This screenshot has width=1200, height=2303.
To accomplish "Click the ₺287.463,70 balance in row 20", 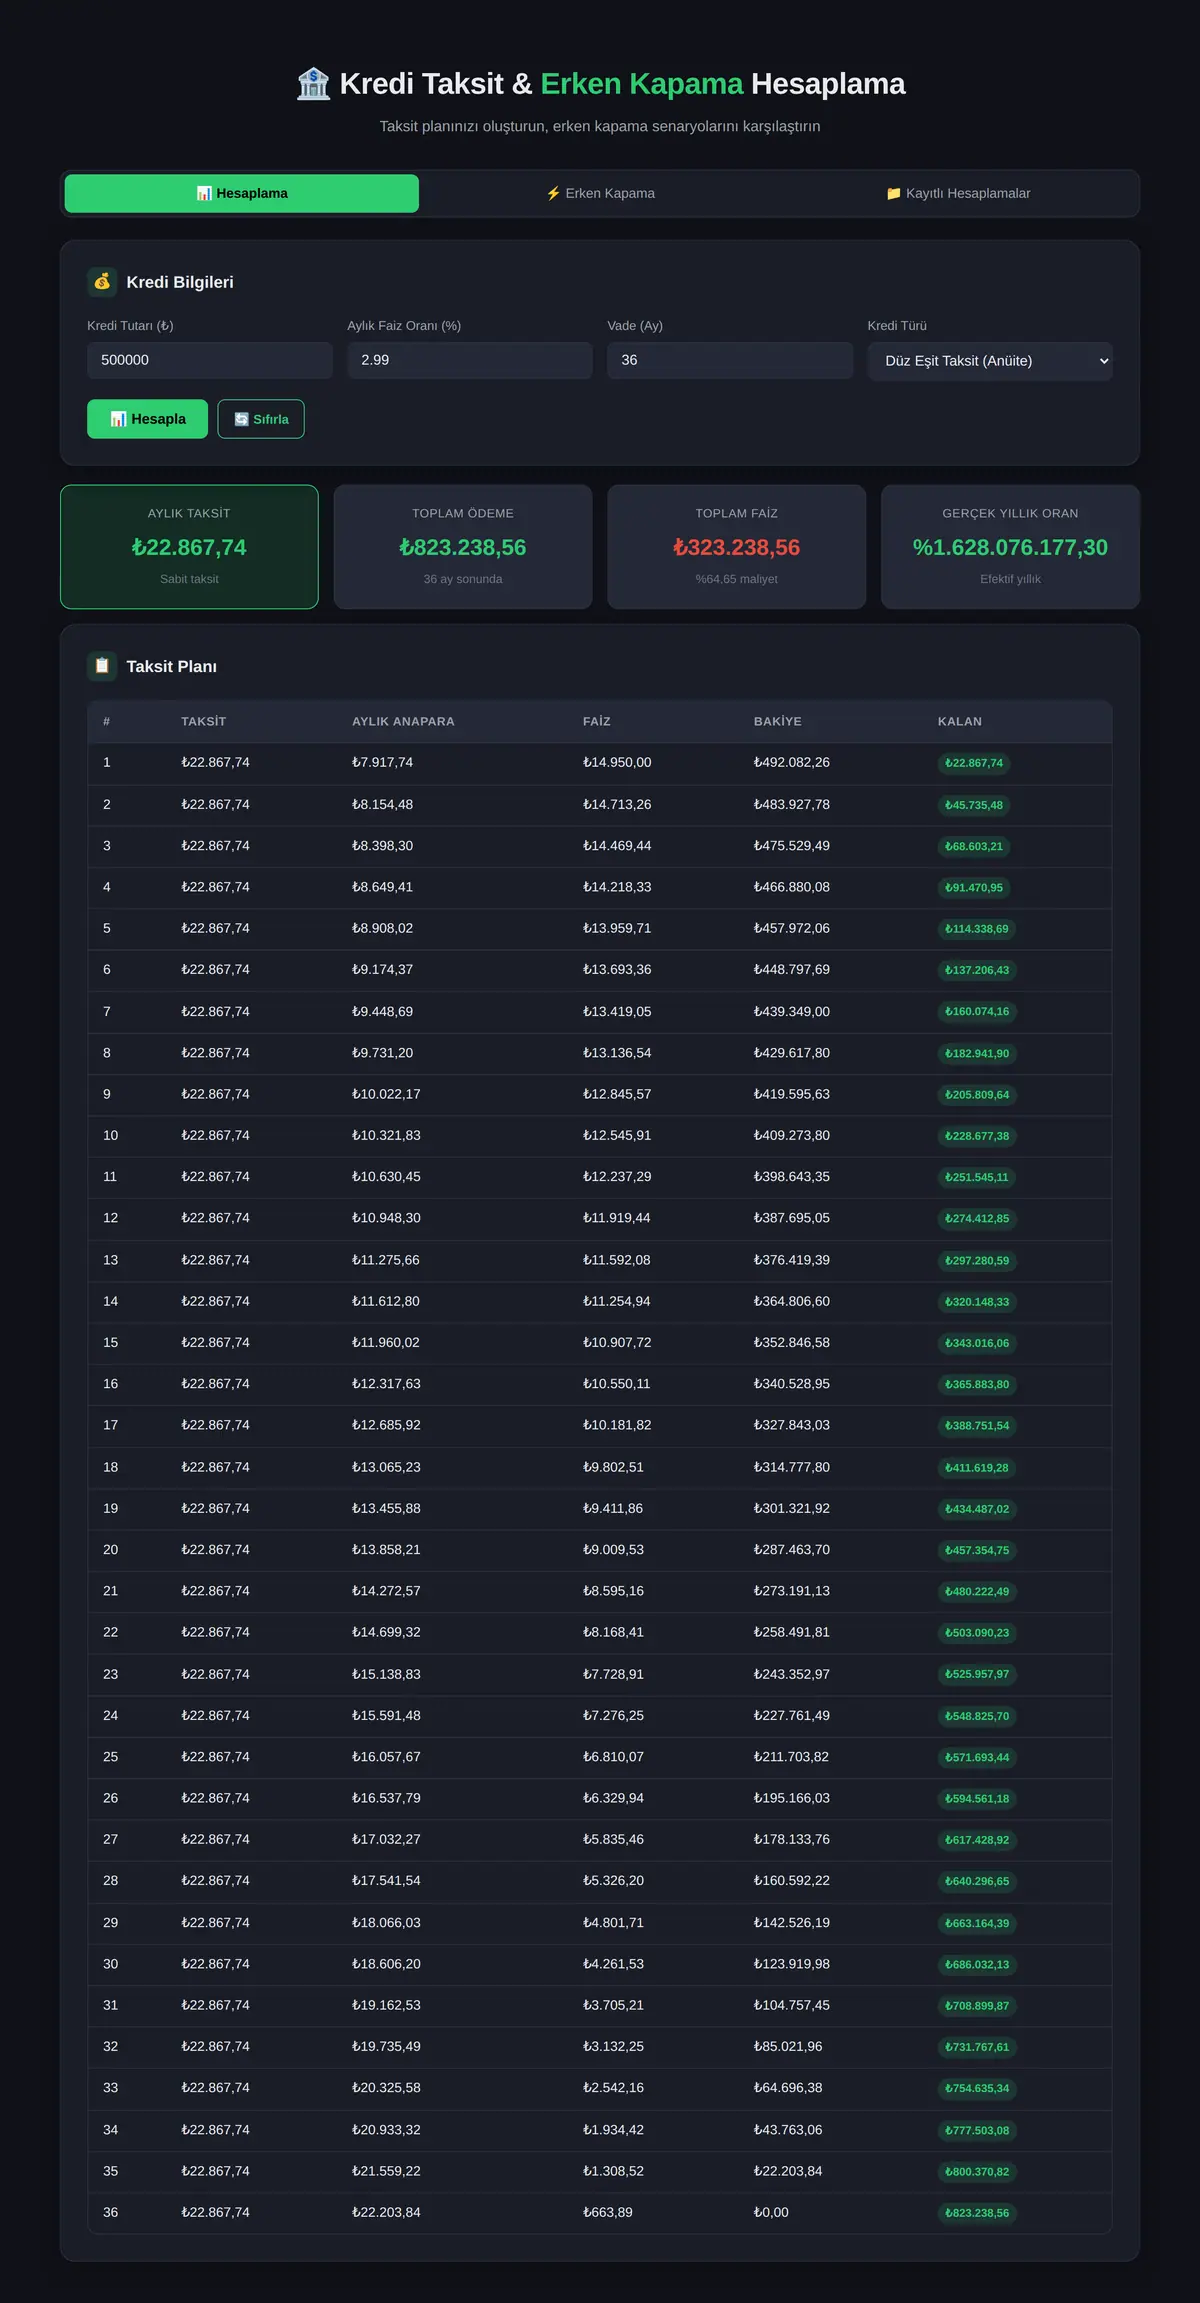I will click(792, 1549).
